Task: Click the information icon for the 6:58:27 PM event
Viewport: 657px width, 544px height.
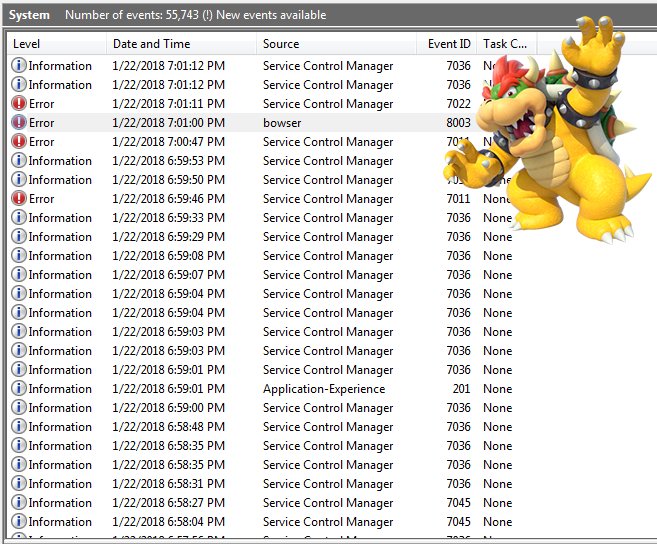Action: click(x=18, y=503)
